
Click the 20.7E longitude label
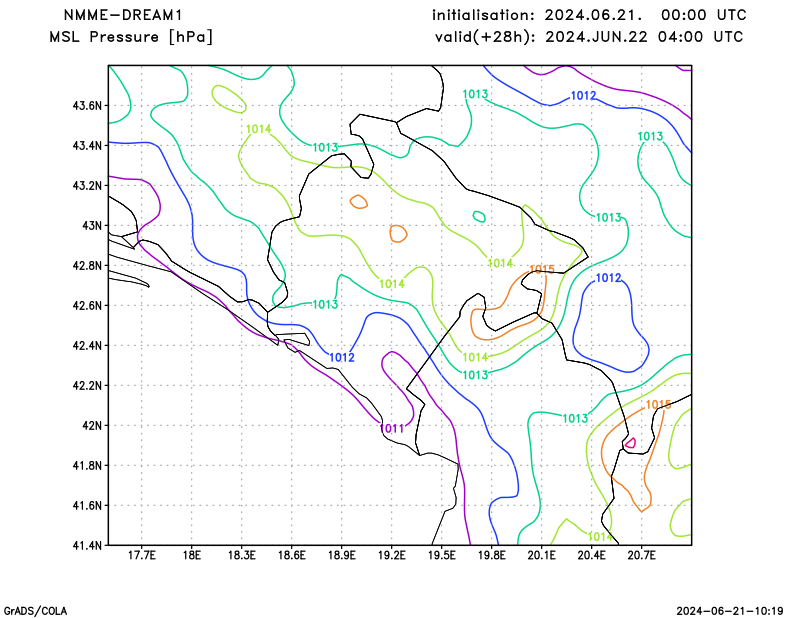(641, 555)
